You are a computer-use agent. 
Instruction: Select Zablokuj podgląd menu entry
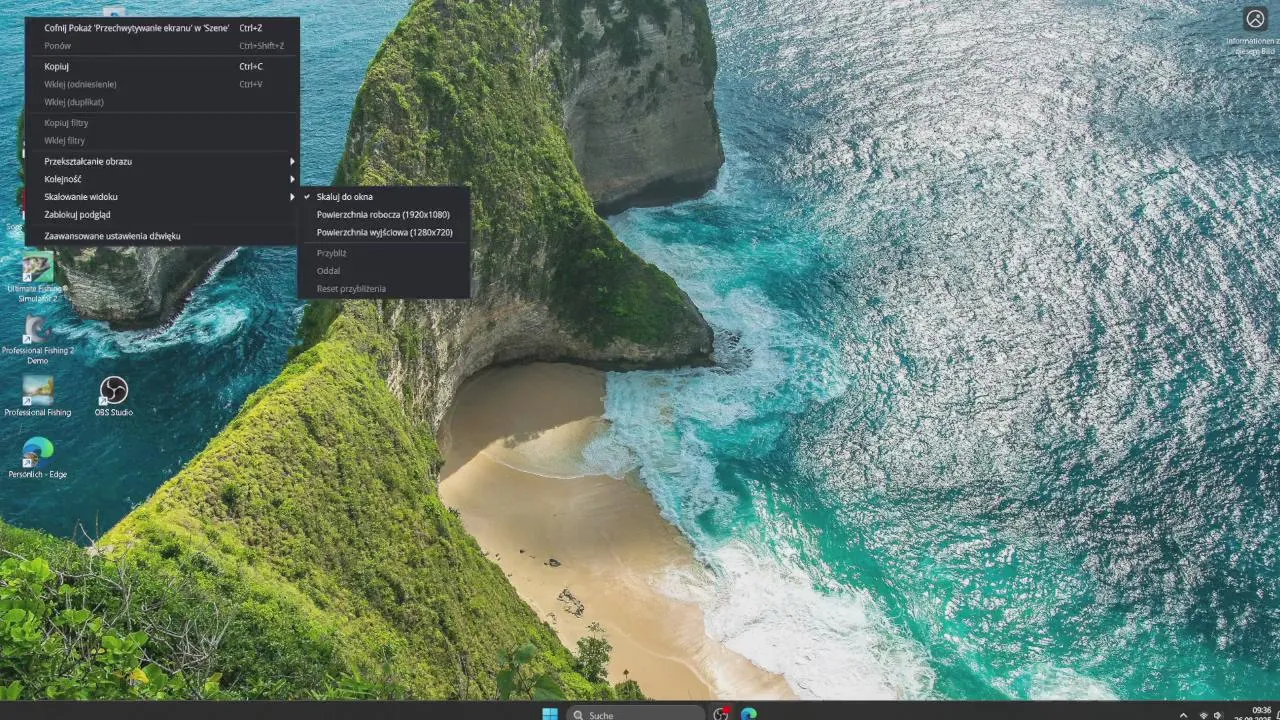162,215
